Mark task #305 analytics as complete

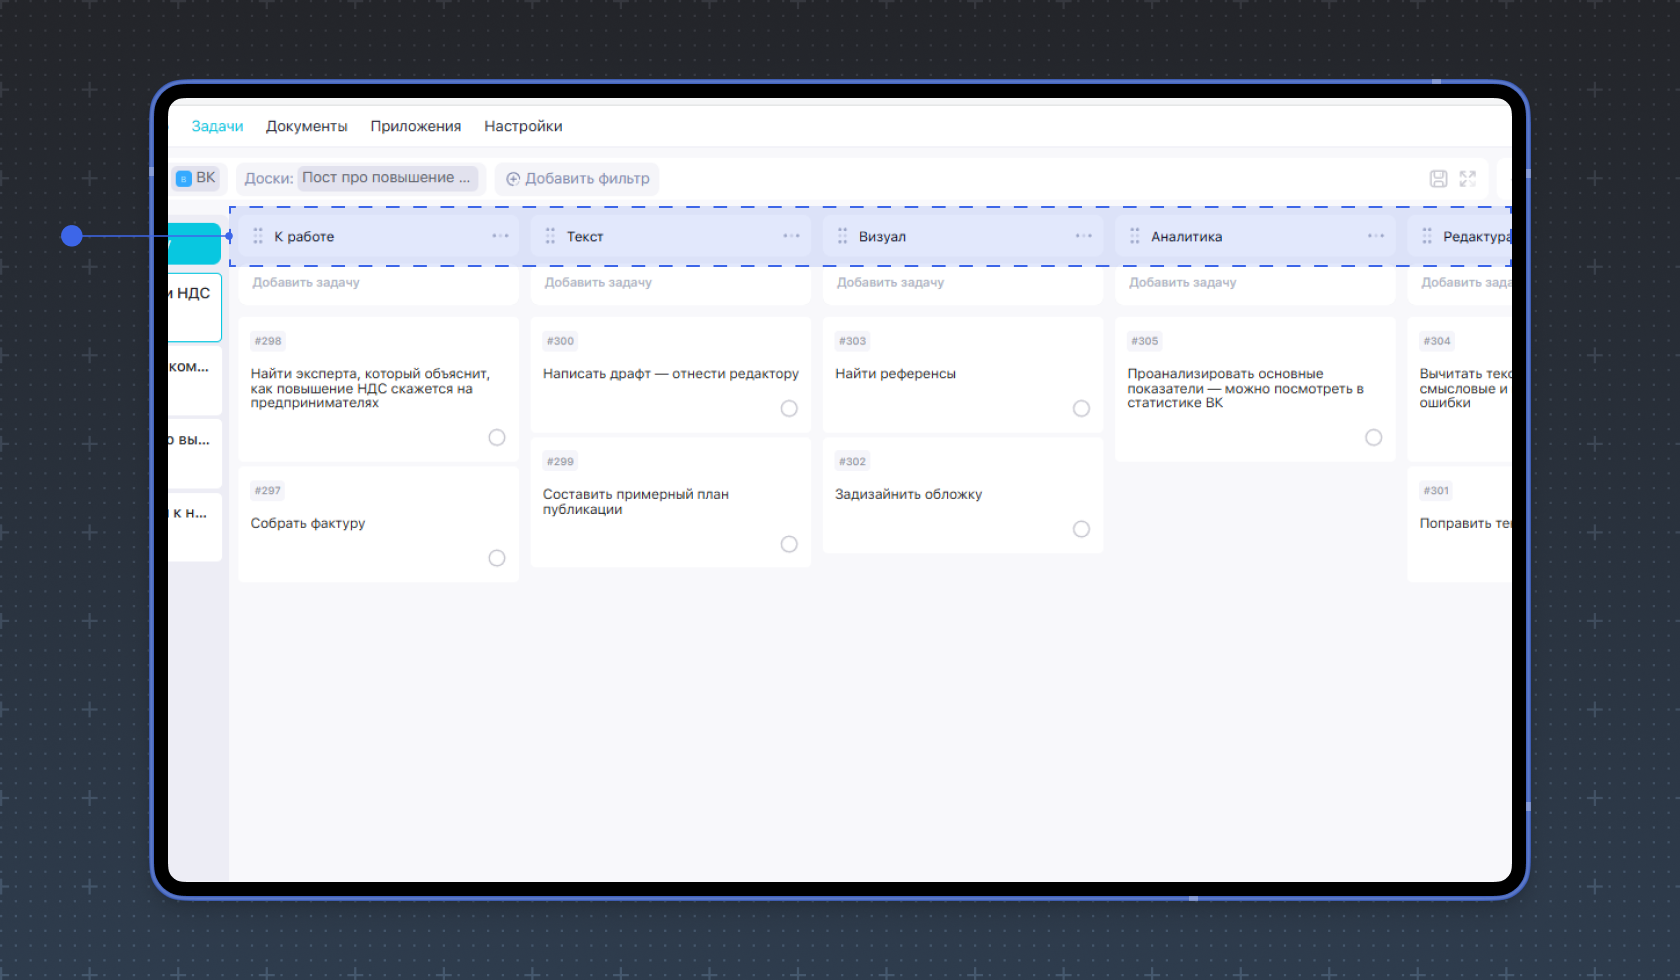[1374, 438]
